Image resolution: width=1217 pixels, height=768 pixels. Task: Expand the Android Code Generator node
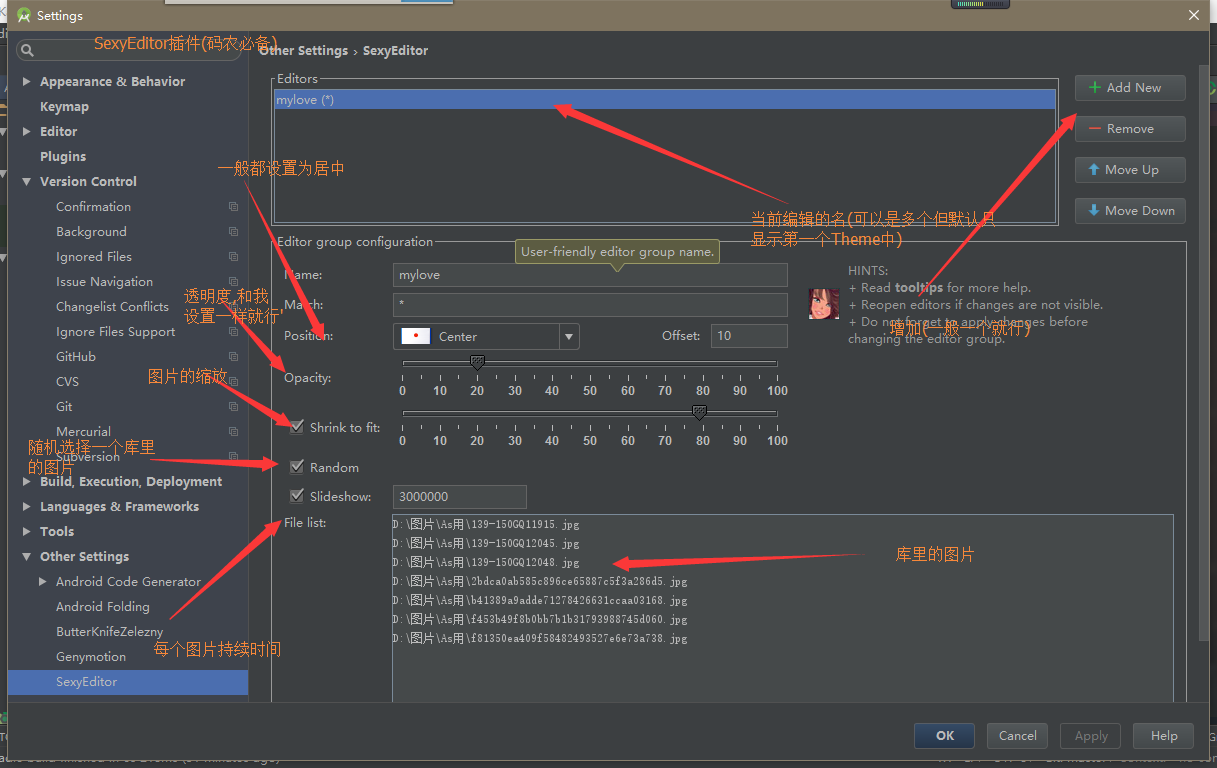[x=42, y=582]
